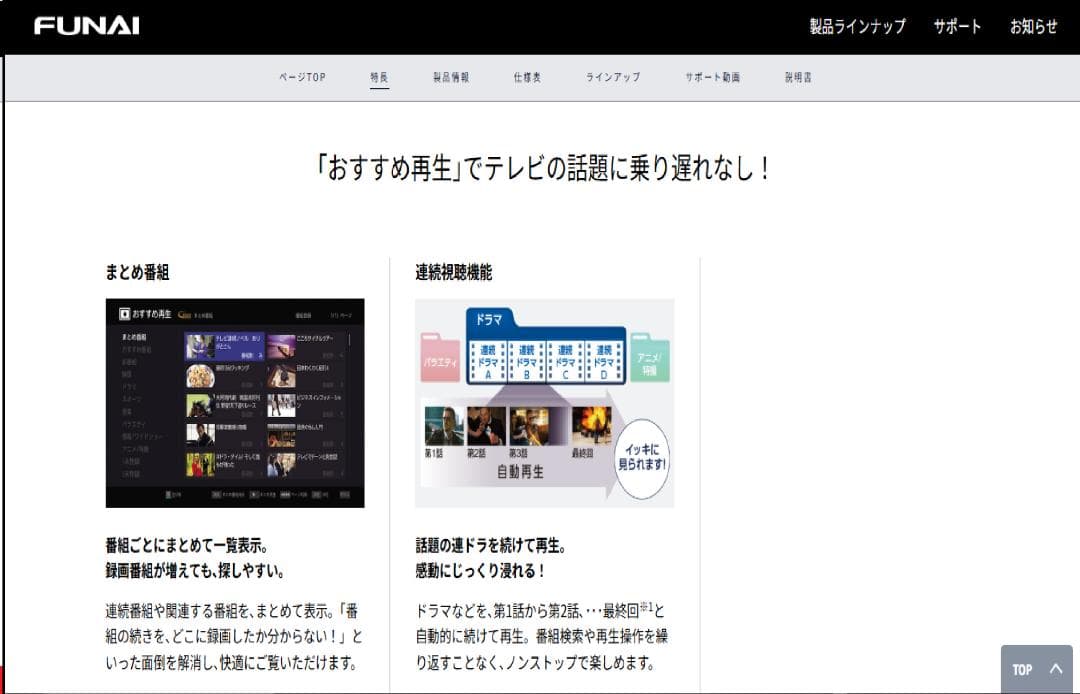This screenshot has height=694, width=1080.
Task: Select the 連続ドラマD block
Action: [x=603, y=359]
